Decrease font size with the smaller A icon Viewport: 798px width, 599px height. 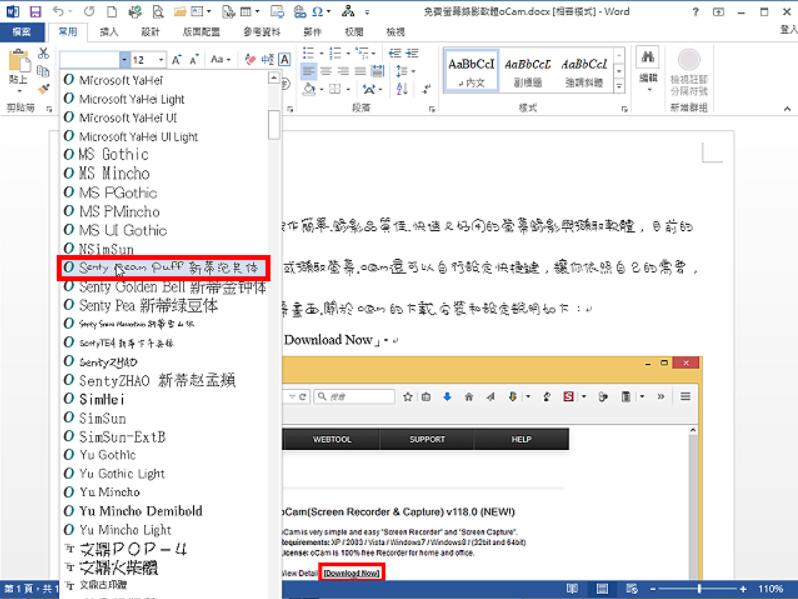click(194, 60)
